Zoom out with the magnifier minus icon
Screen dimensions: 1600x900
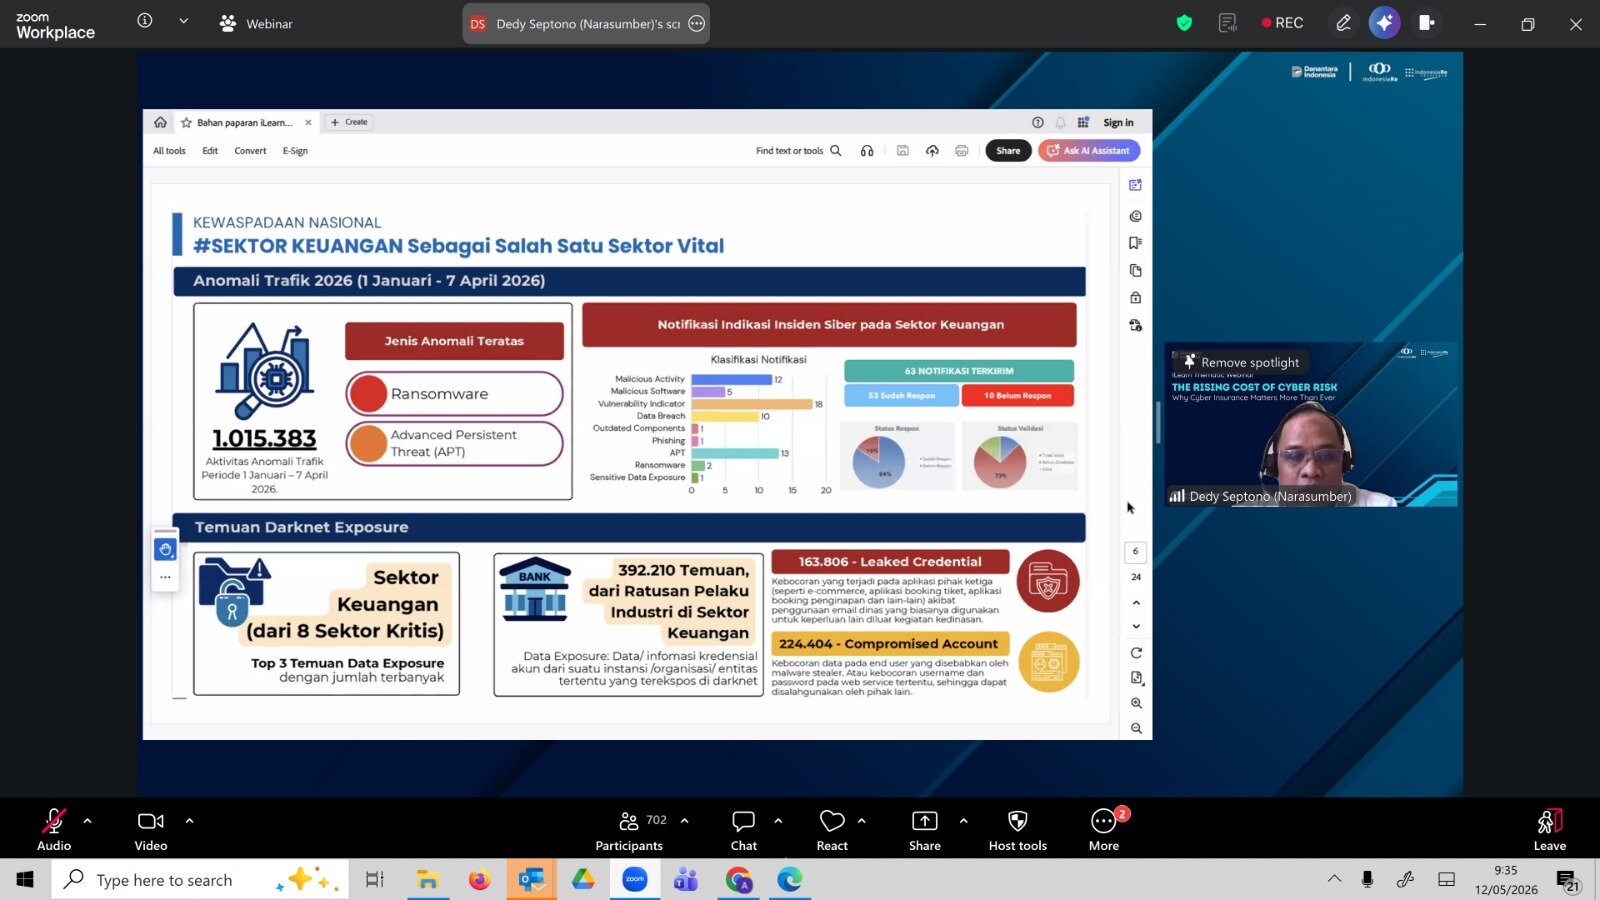1136,728
